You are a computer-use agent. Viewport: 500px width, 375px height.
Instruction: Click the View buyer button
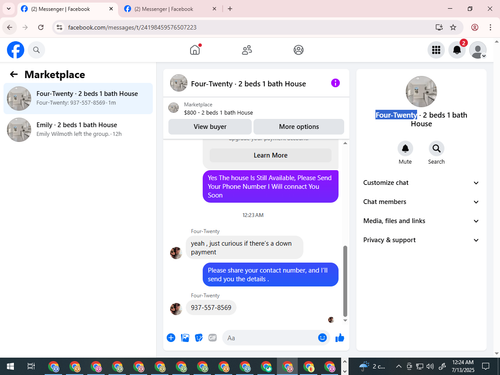tap(210, 127)
